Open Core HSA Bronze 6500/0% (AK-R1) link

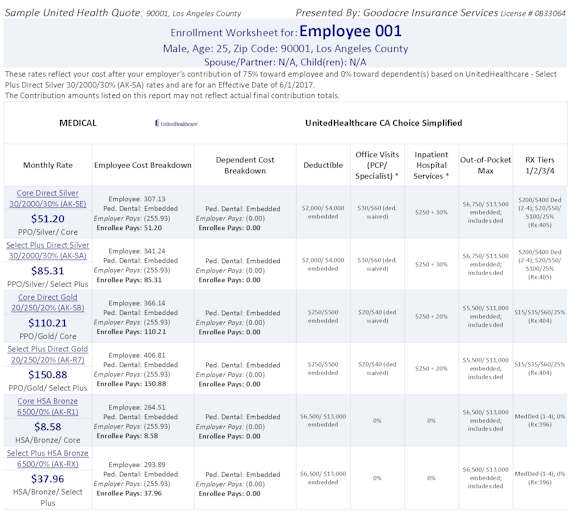pyautogui.click(x=48, y=407)
